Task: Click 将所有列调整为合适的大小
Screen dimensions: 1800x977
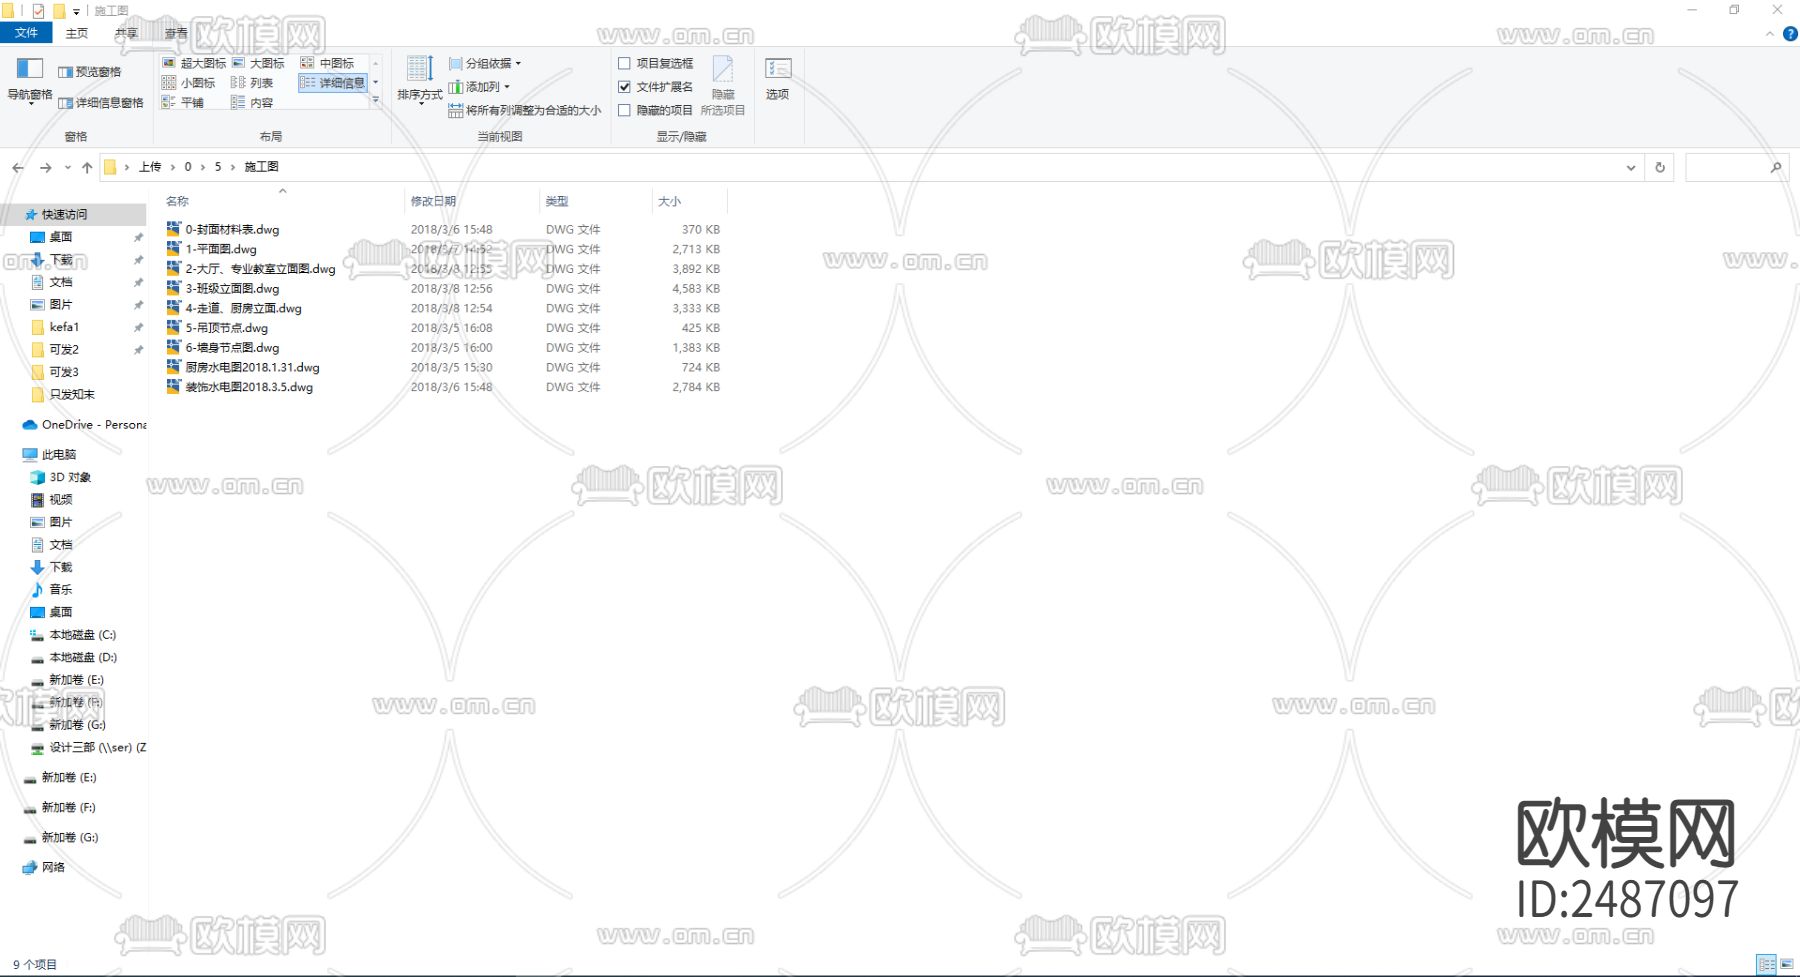Action: point(525,111)
